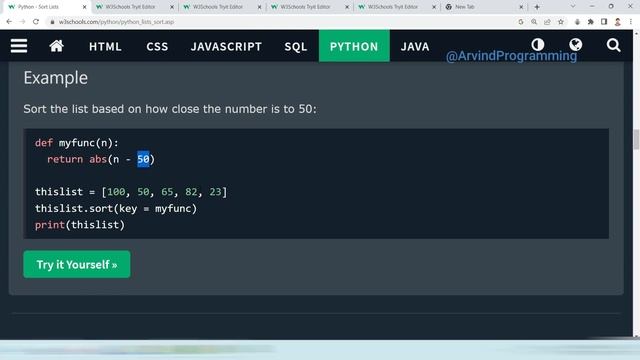Image resolution: width=640 pixels, height=360 pixels.
Task: Click the Try it Yourself button
Action: coord(77,264)
